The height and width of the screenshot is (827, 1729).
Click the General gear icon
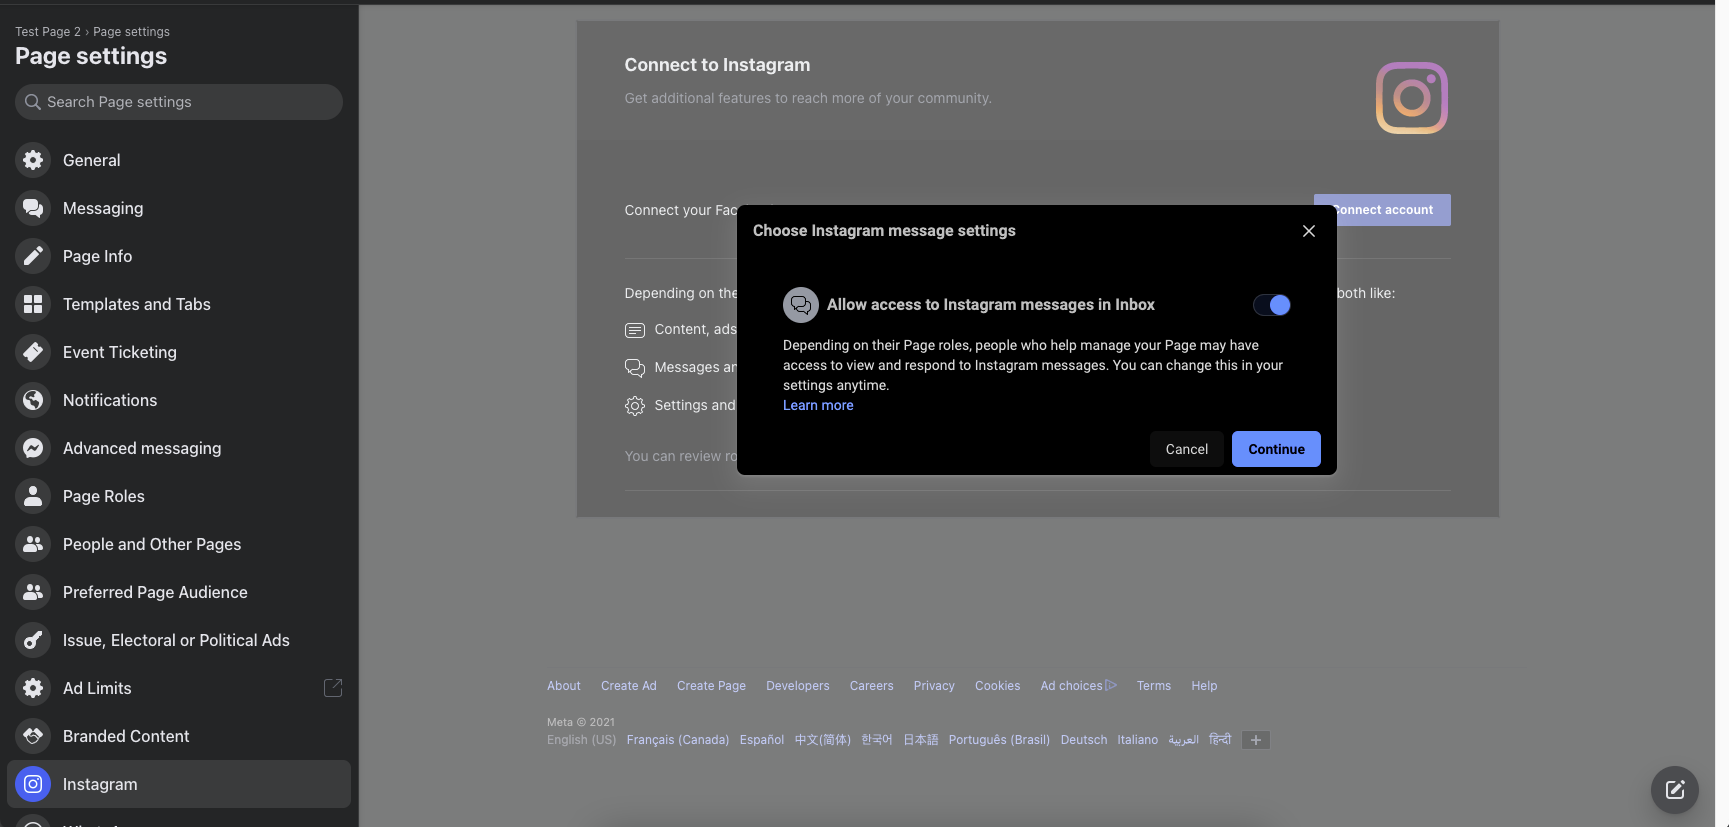click(33, 160)
